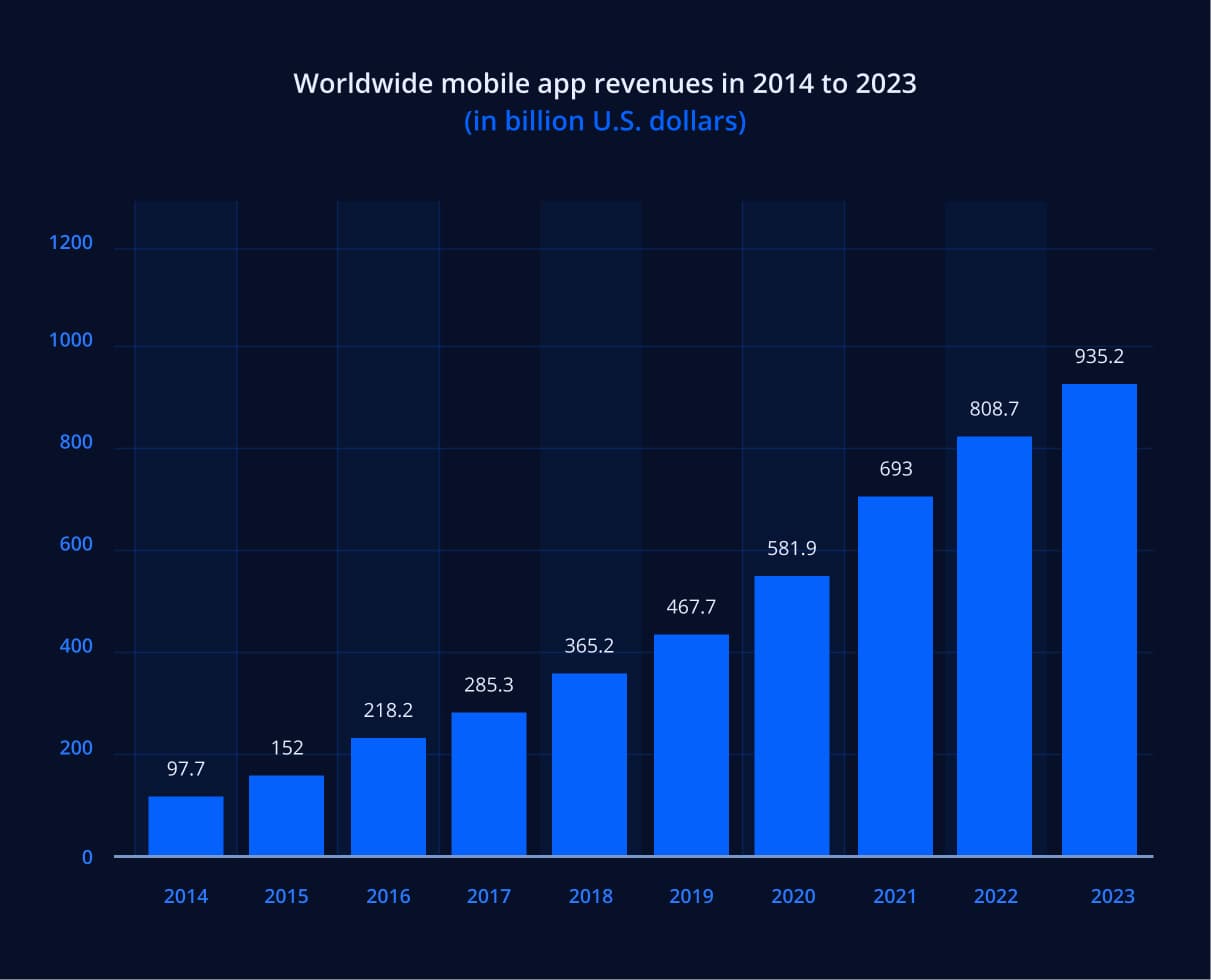
Task: Select the 2022 revenue bar
Action: (x=995, y=645)
